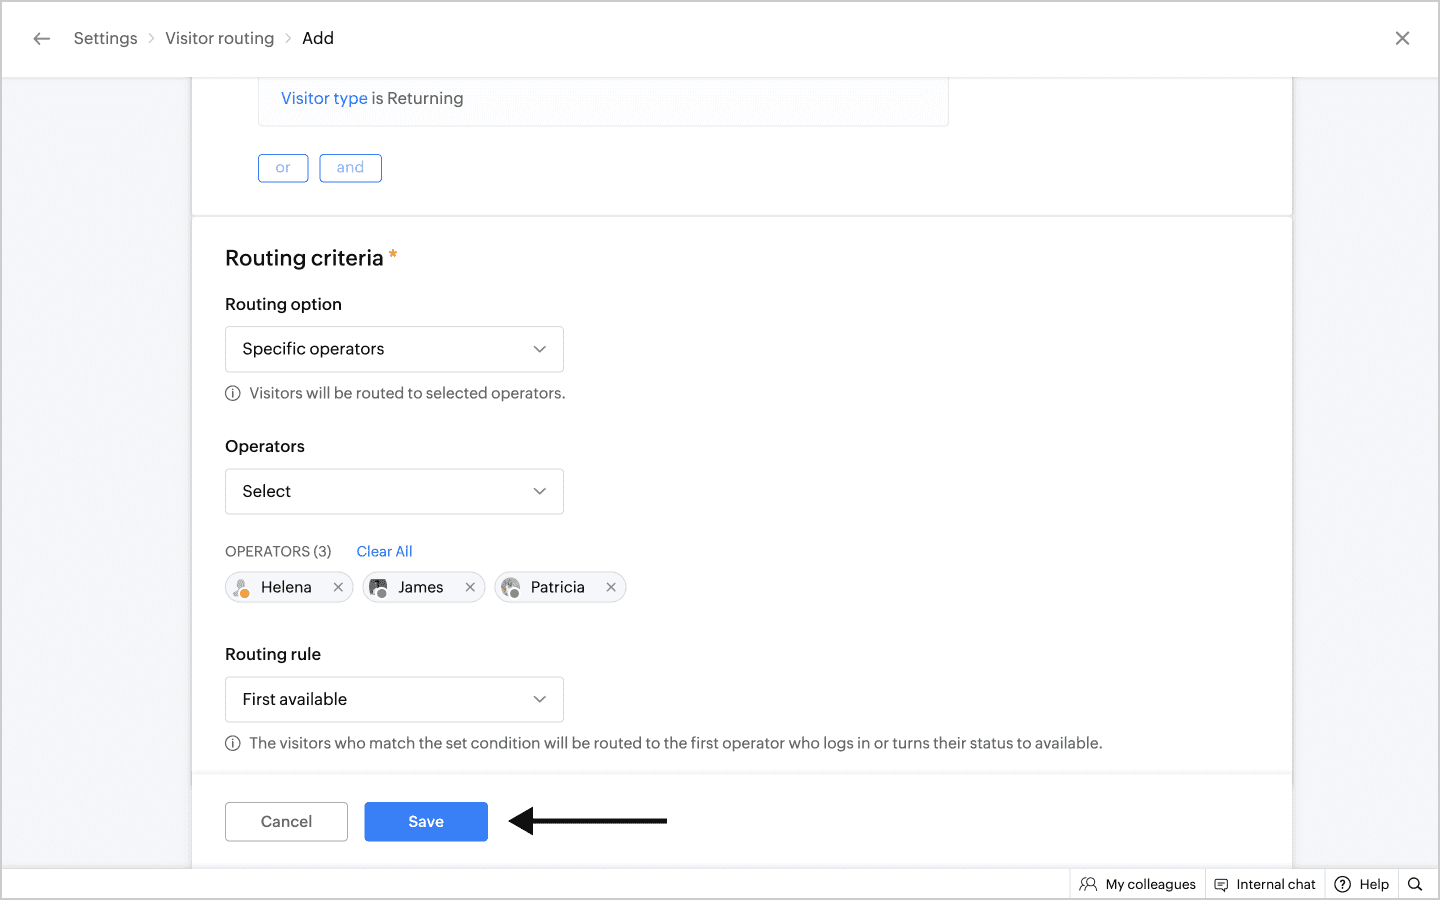Add an 'or' condition
Image resolution: width=1440 pixels, height=900 pixels.
[x=283, y=168]
